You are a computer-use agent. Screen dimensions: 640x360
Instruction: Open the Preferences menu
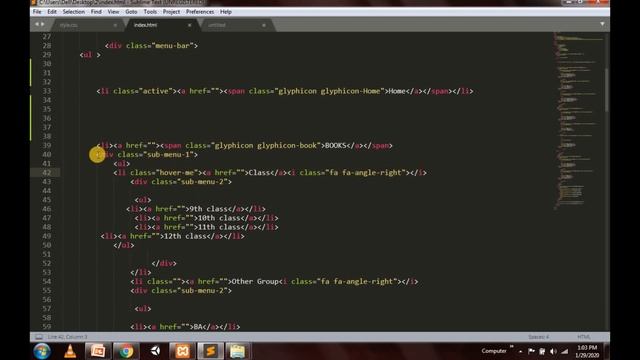click(200, 12)
